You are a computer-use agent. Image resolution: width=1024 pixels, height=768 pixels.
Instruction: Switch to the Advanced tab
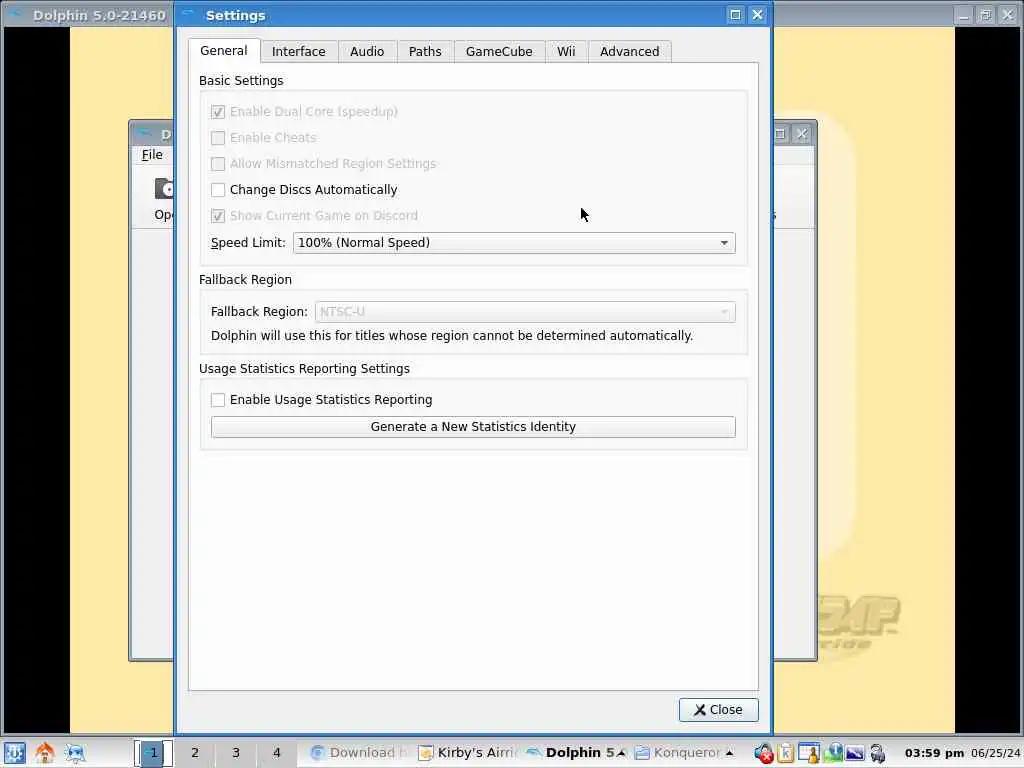coord(630,52)
